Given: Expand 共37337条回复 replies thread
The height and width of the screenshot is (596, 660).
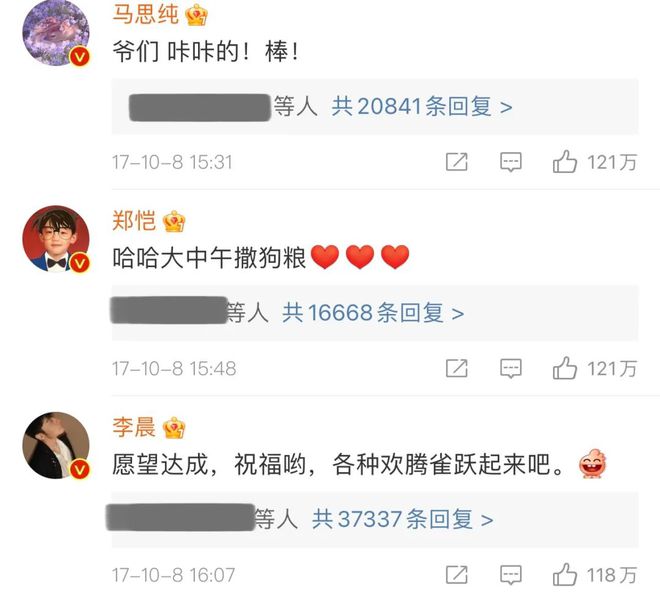Looking at the screenshot, I should (x=402, y=519).
